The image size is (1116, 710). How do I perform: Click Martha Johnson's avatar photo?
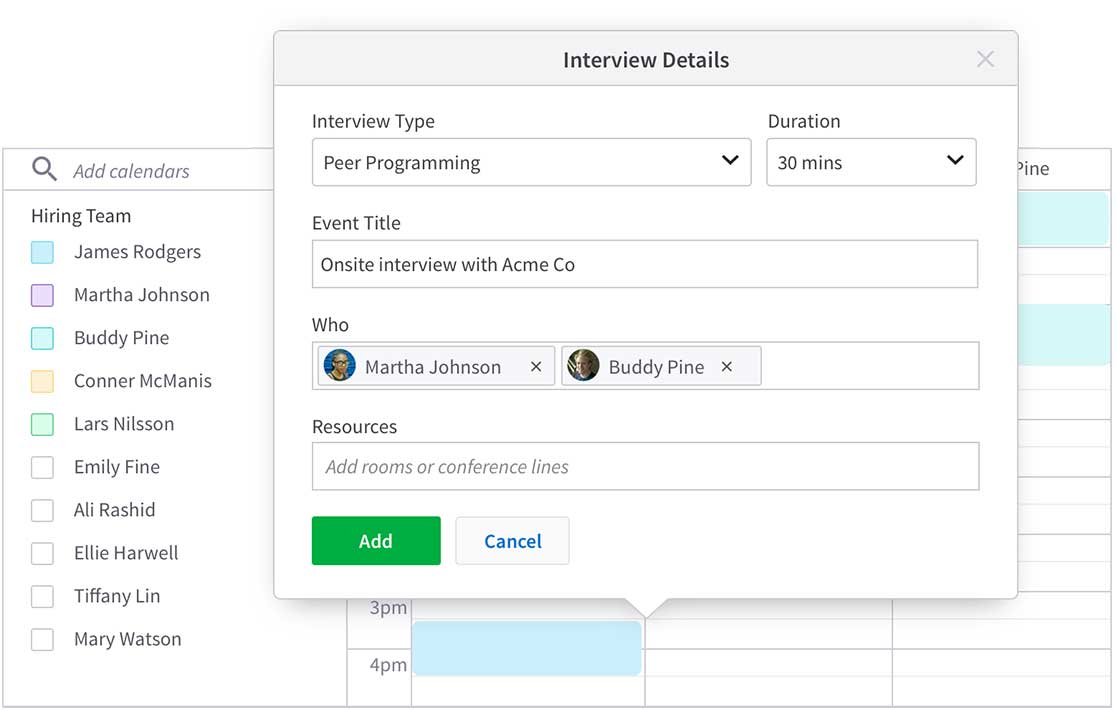[340, 366]
